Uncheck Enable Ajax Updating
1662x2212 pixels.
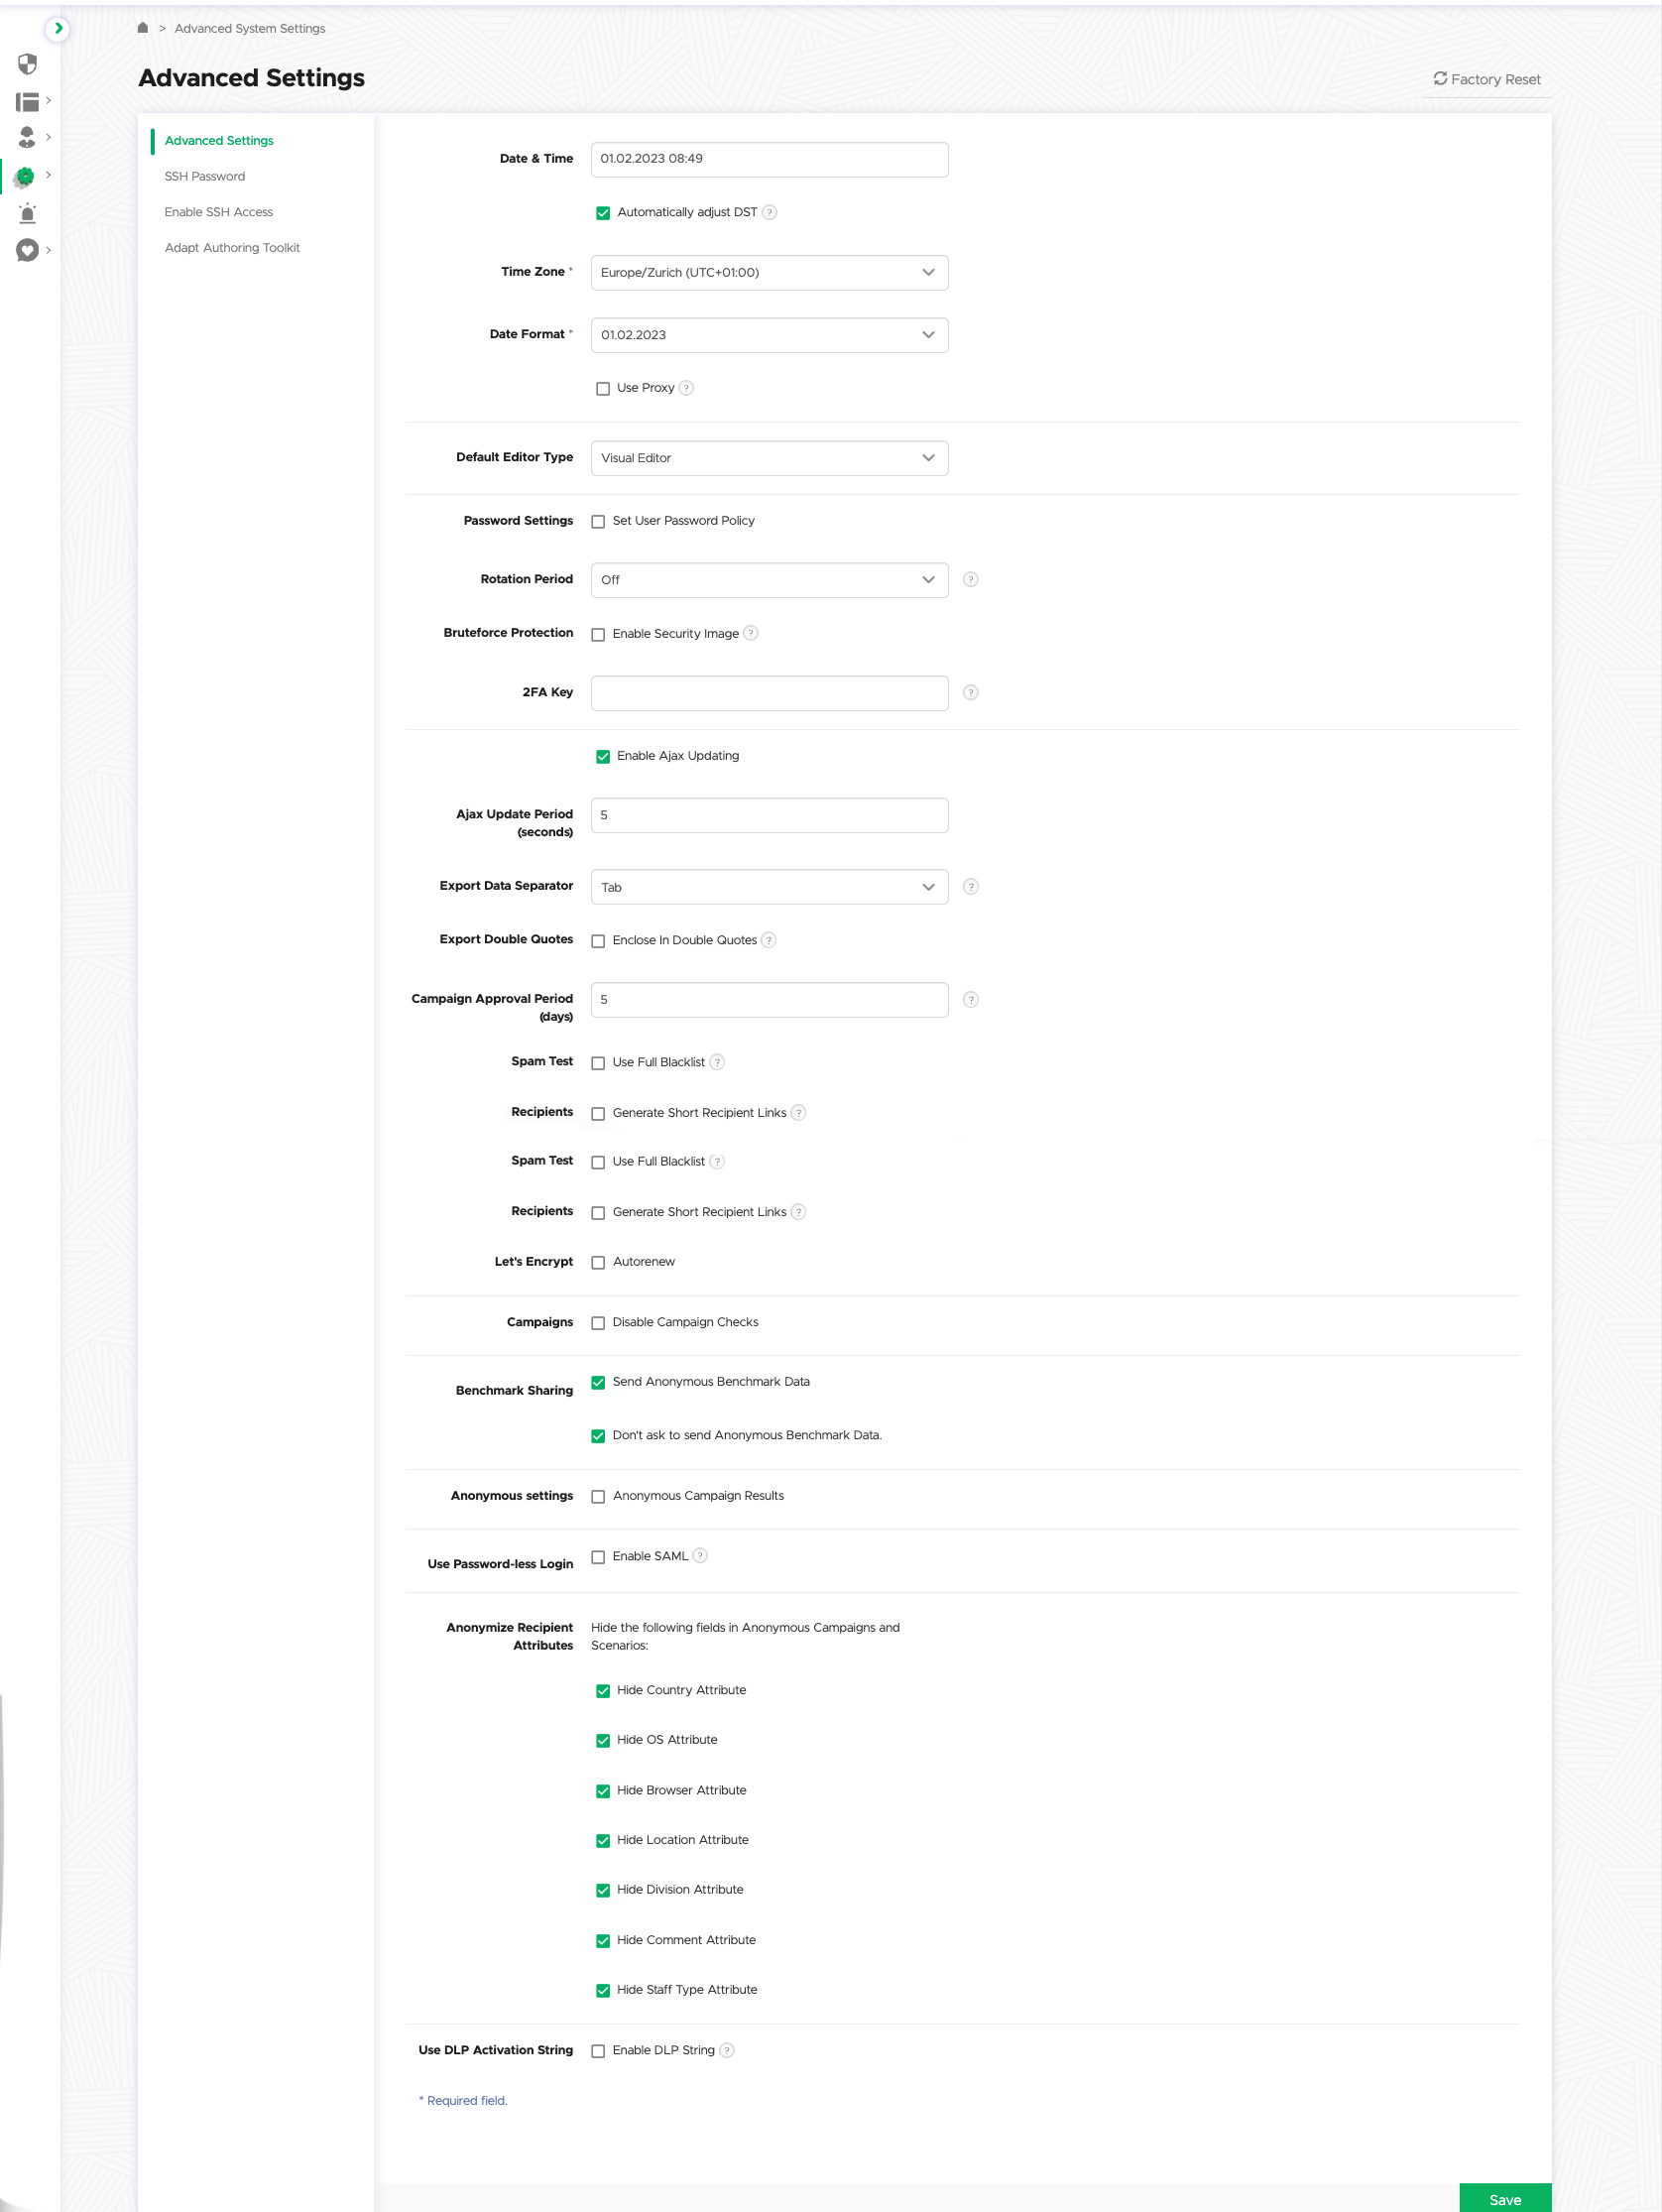click(x=603, y=756)
